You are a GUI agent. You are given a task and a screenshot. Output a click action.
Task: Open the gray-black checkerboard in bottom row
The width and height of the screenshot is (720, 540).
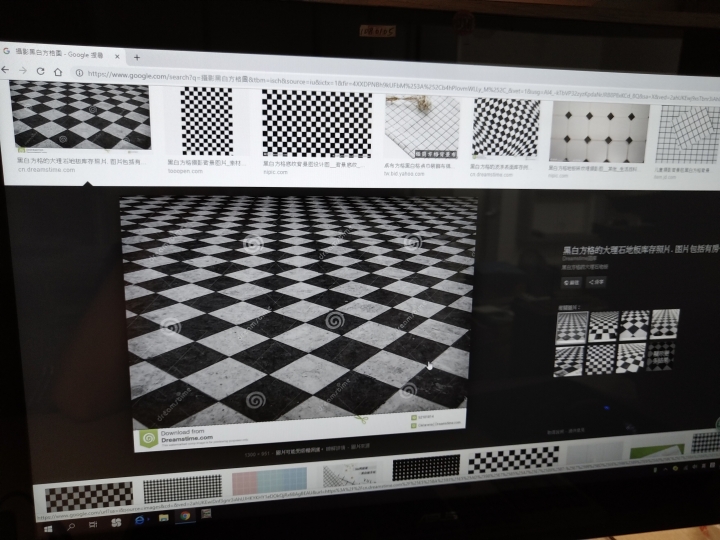pyautogui.click(x=89, y=496)
